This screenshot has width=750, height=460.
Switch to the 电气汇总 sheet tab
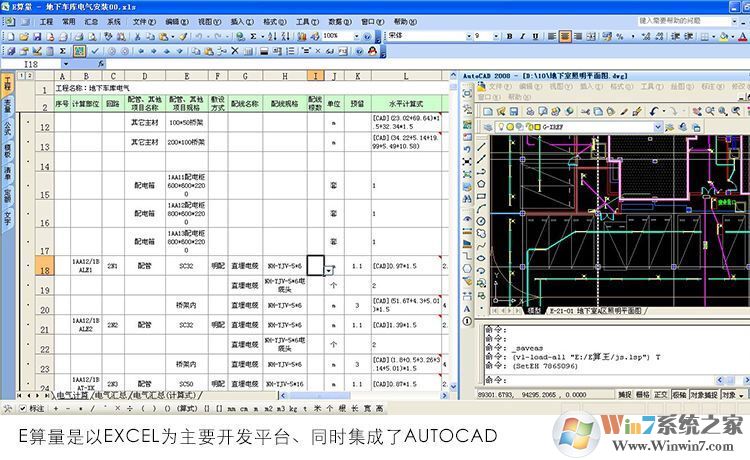coord(110,395)
